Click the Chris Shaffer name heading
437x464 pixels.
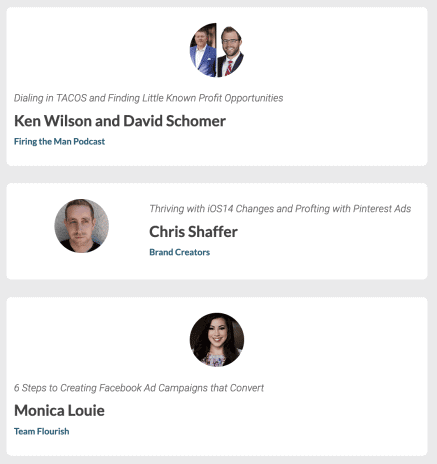click(193, 232)
